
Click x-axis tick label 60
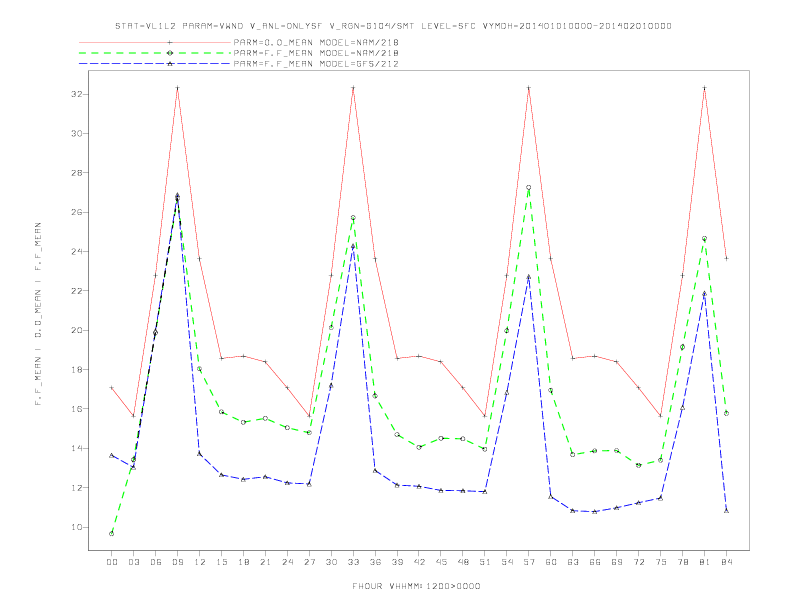coord(551,562)
